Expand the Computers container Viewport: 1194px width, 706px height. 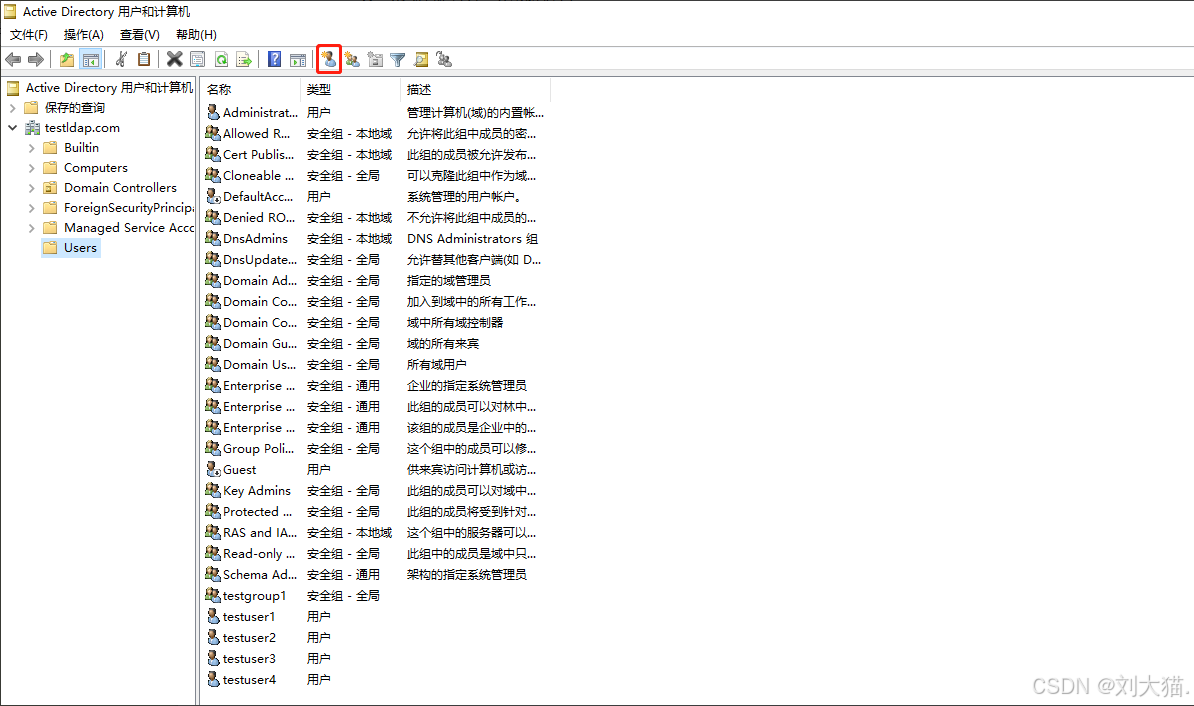(31, 168)
